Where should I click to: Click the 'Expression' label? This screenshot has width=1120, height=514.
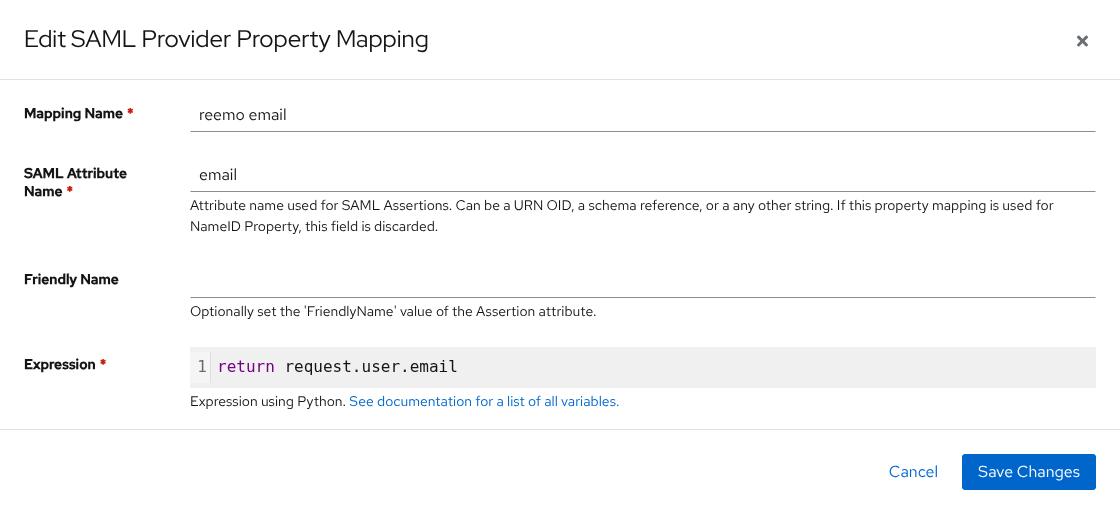tap(60, 364)
